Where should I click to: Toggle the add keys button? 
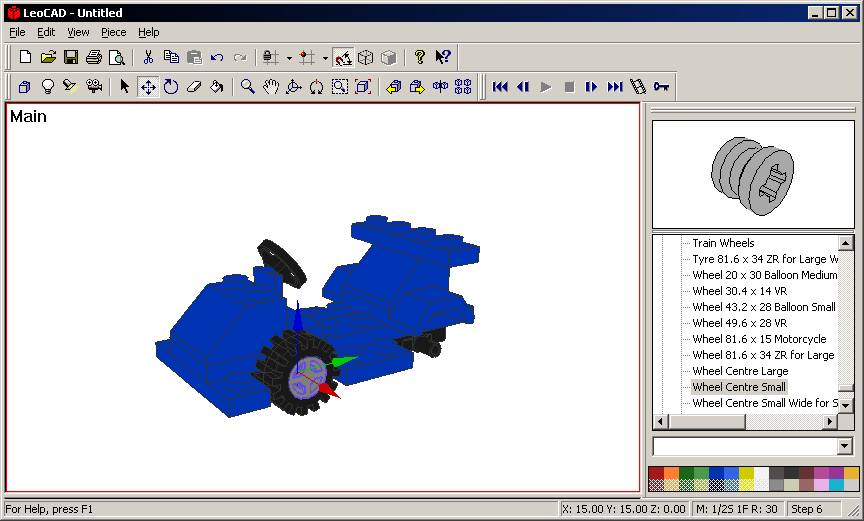(661, 87)
